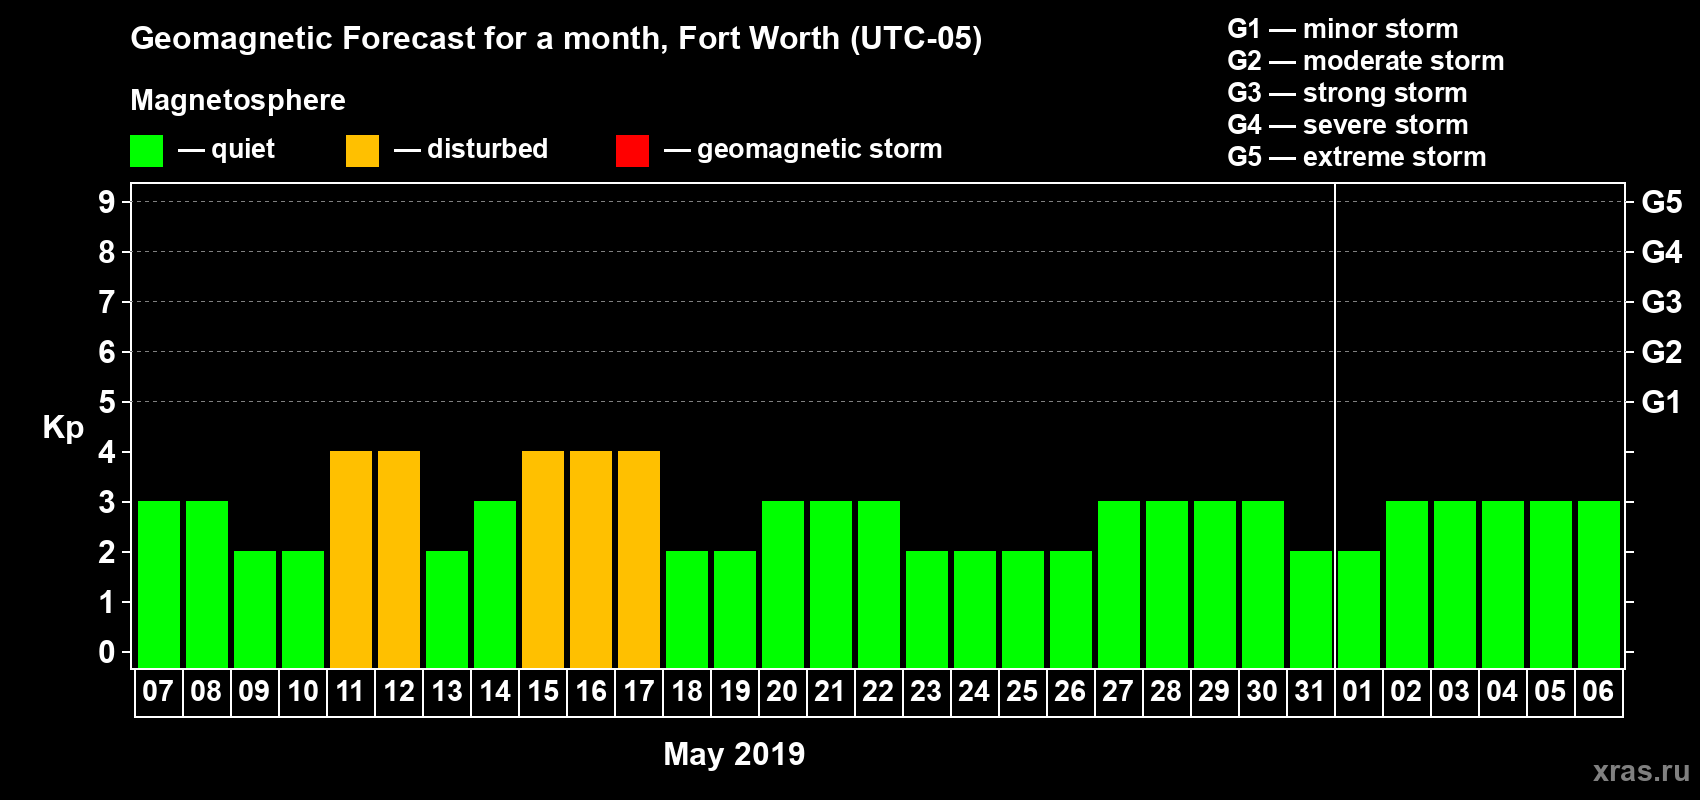Click 'G2 — moderate storm' legend text
Screen dimensions: 1700x800
pyautogui.click(x=1365, y=61)
